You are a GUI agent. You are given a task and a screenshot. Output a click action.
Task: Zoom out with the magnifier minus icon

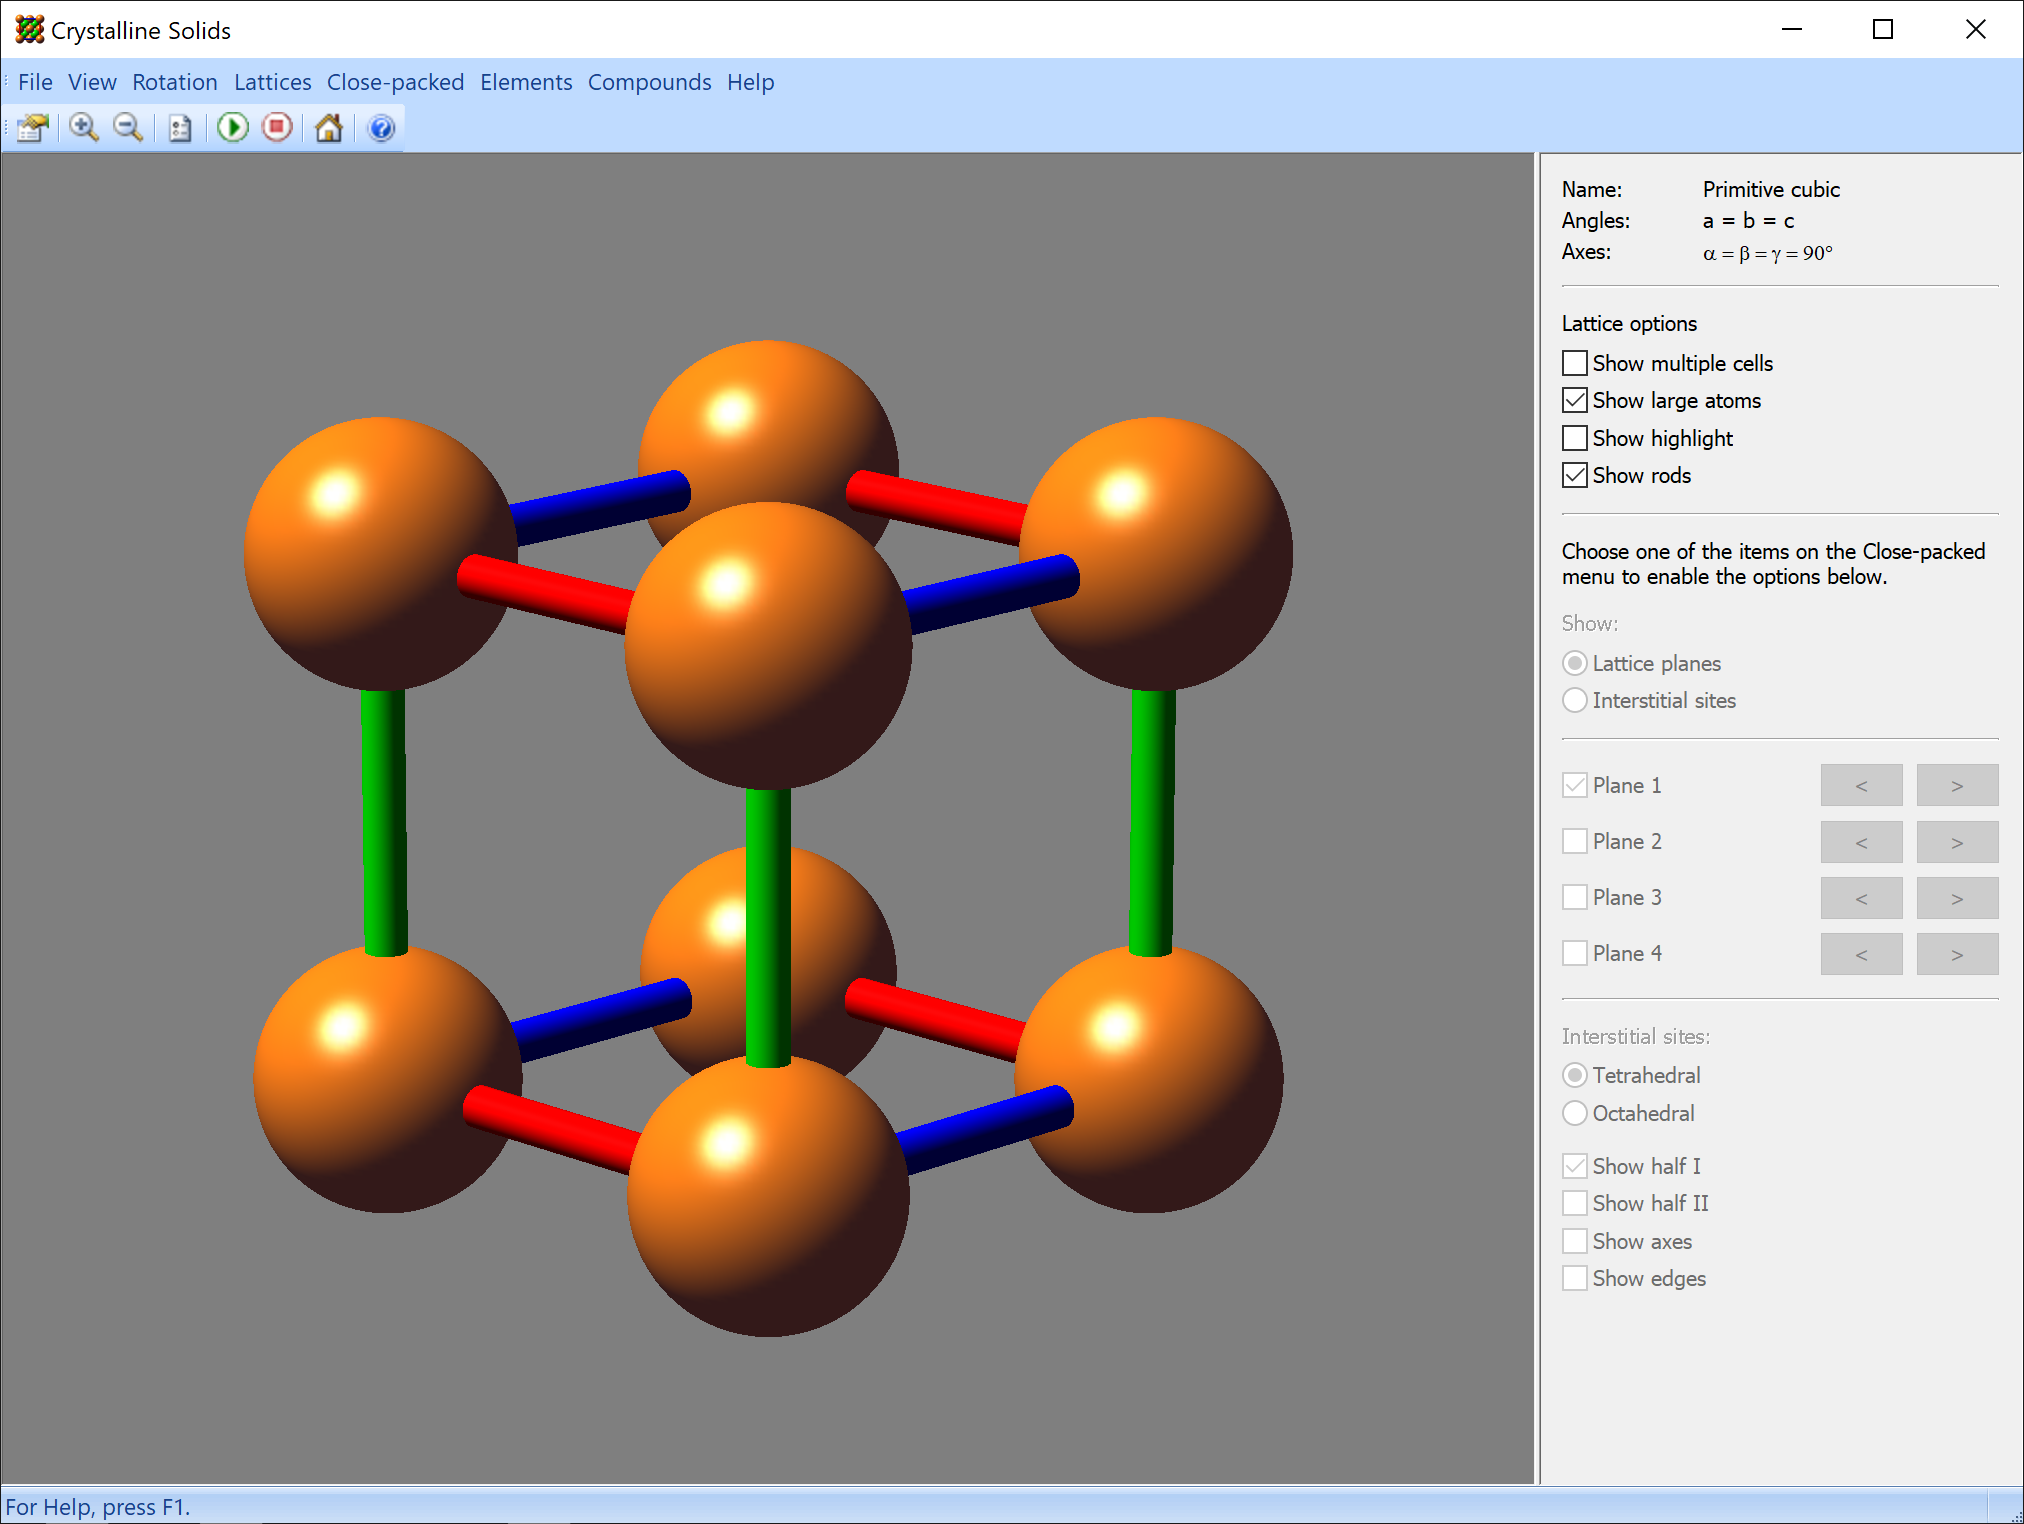tap(128, 128)
